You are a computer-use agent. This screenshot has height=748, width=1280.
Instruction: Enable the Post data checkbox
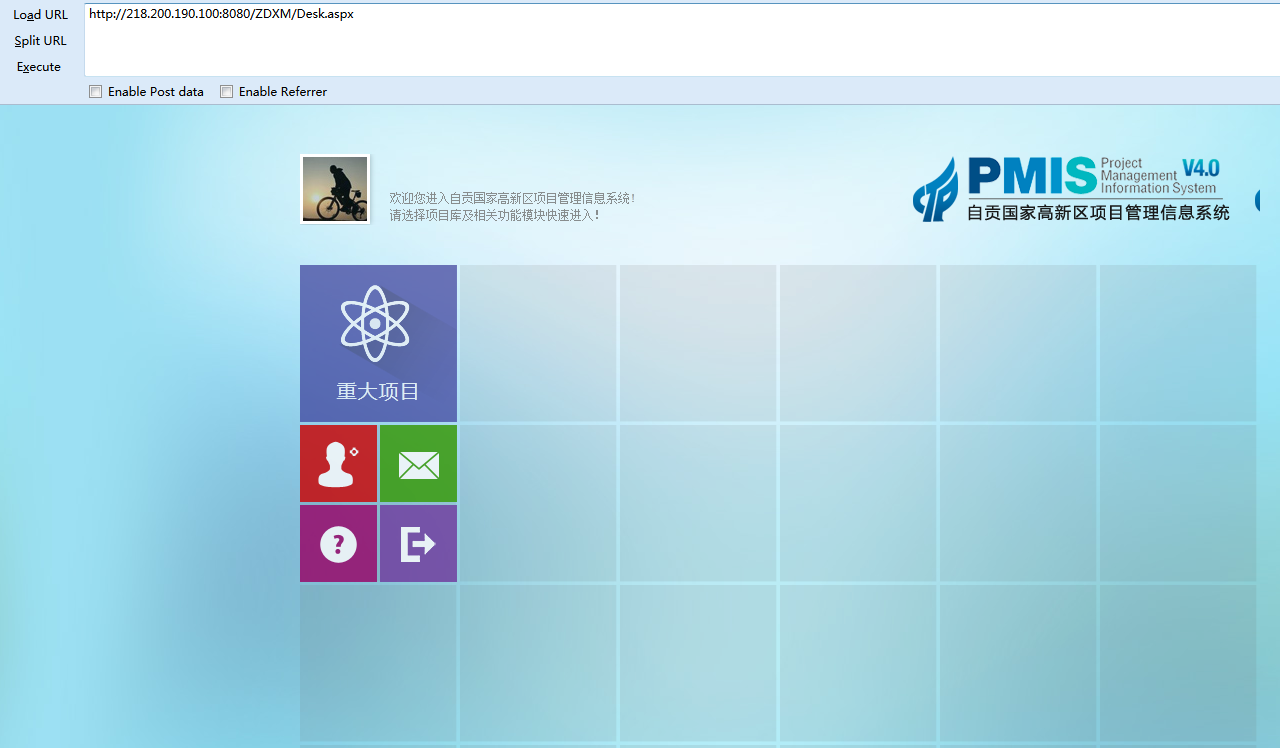[95, 92]
